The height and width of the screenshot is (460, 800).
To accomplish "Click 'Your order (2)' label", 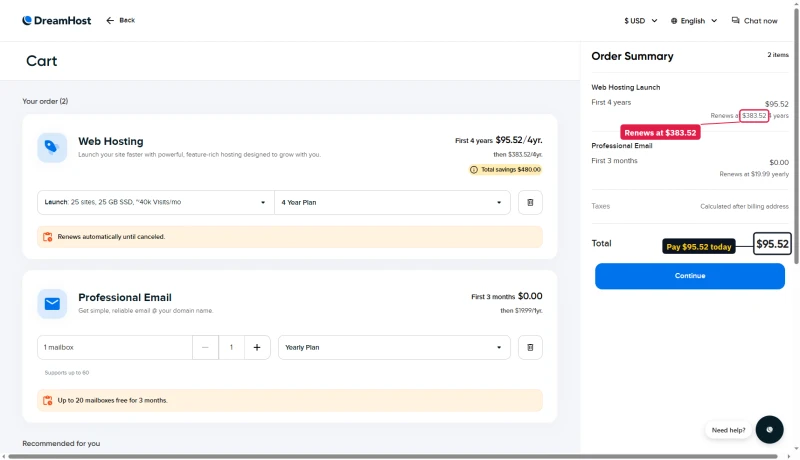I will pos(45,101).
